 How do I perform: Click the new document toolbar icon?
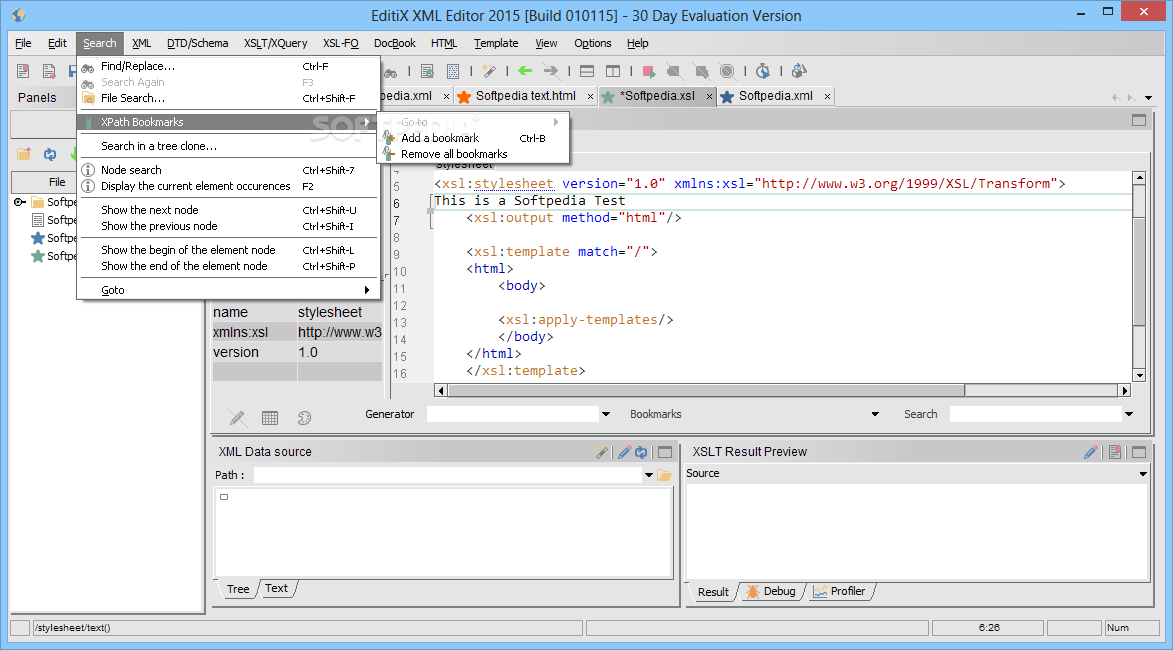point(23,71)
